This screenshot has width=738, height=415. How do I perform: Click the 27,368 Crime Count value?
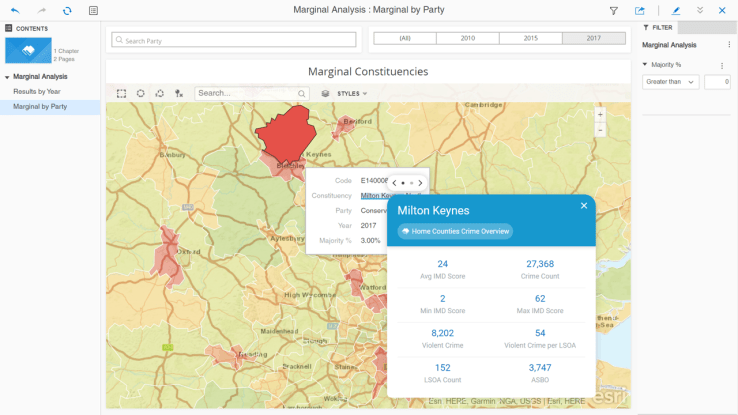pyautogui.click(x=540, y=264)
